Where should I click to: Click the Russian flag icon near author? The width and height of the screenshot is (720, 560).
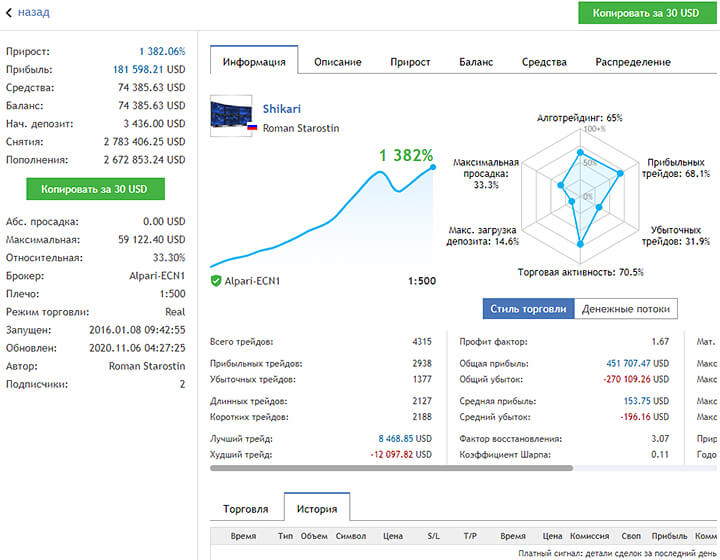pos(252,127)
